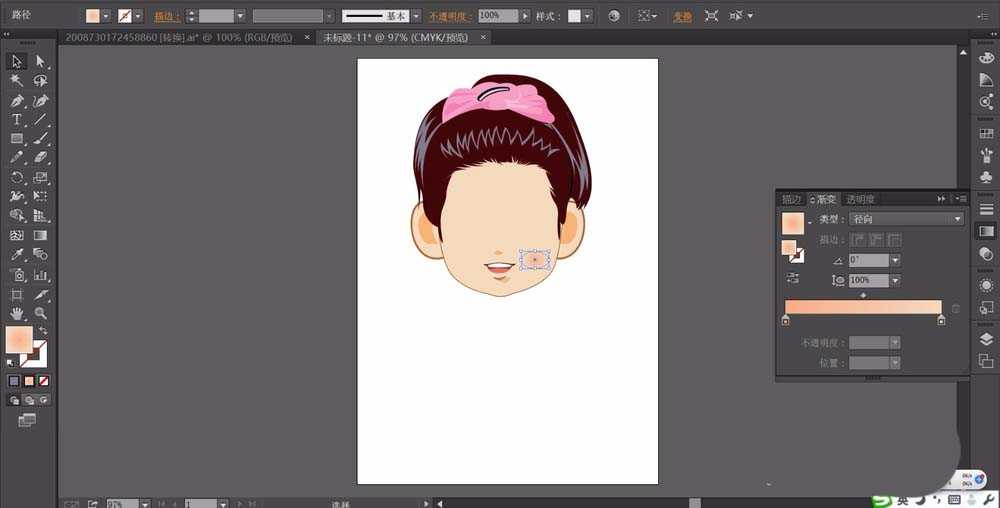Select the right gradient color stop
The image size is (1000, 508).
[x=941, y=321]
